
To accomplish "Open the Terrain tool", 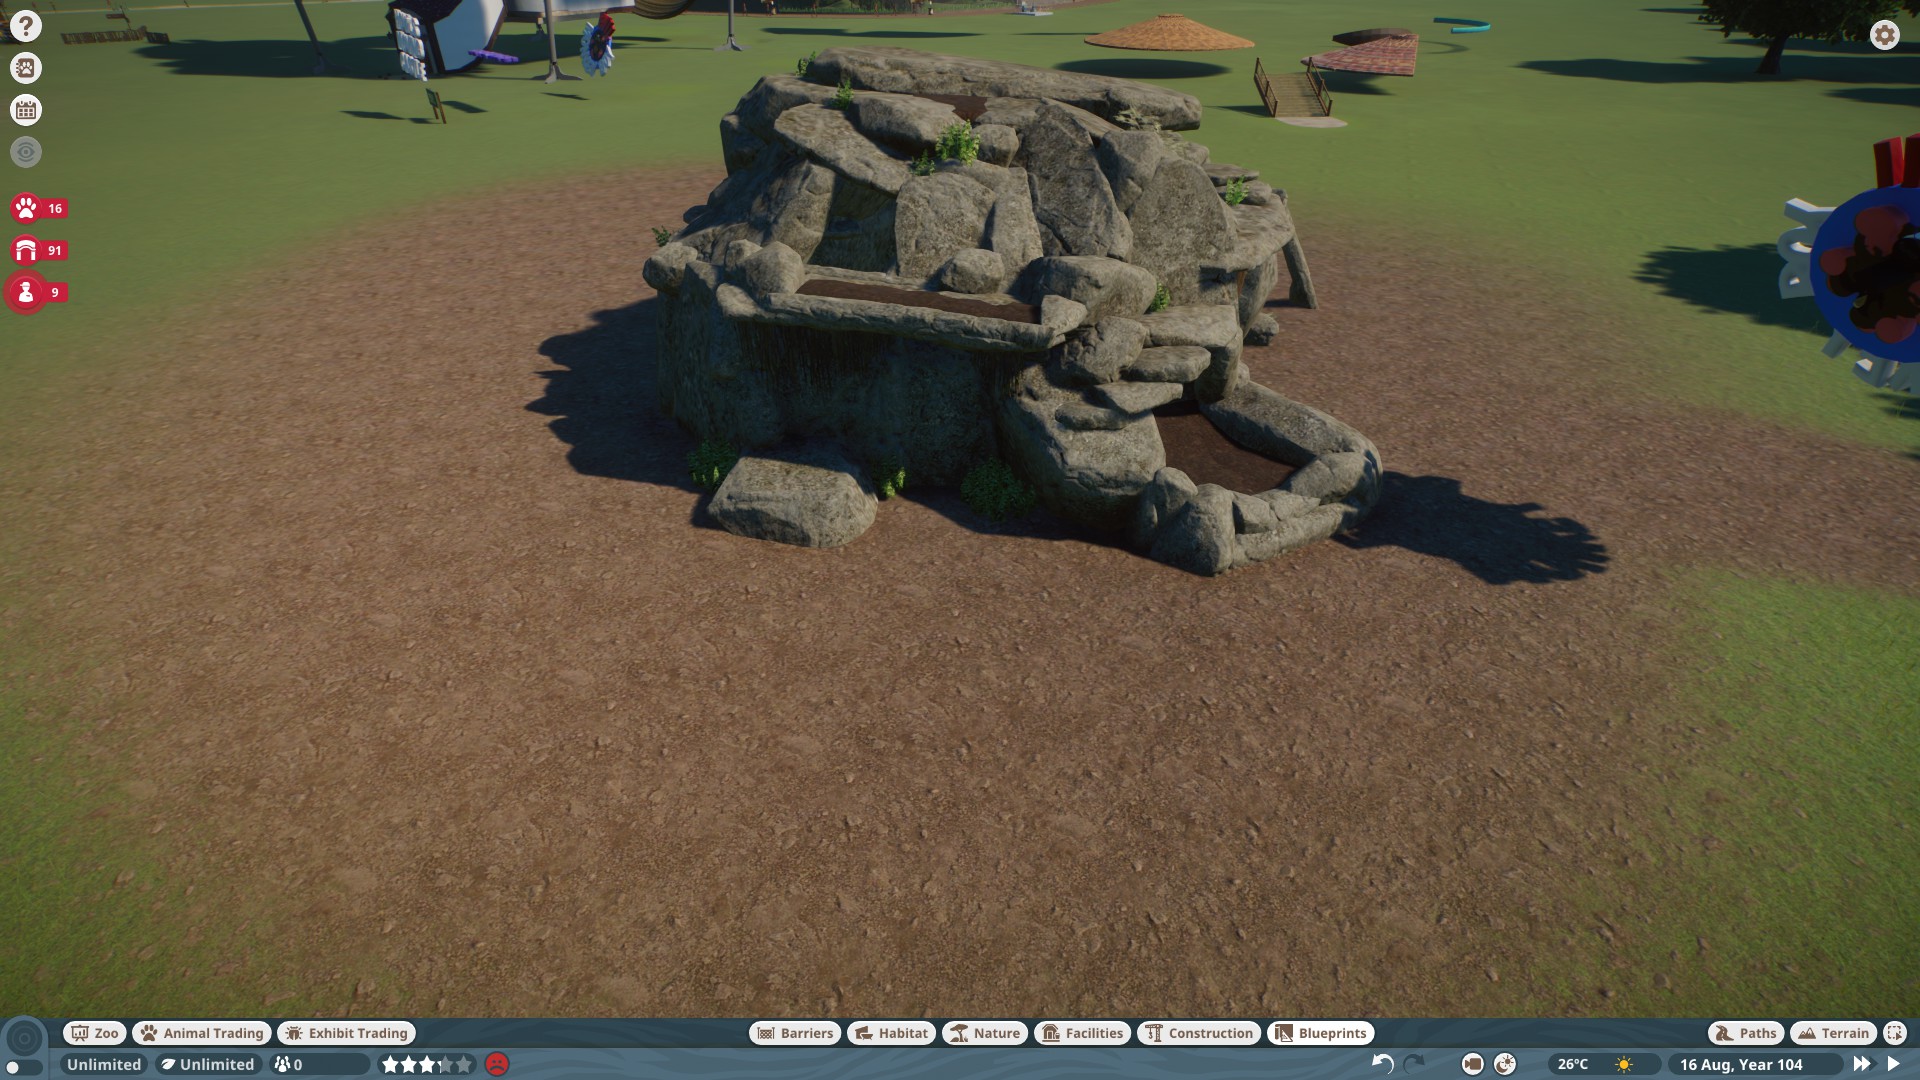I will (1833, 1033).
